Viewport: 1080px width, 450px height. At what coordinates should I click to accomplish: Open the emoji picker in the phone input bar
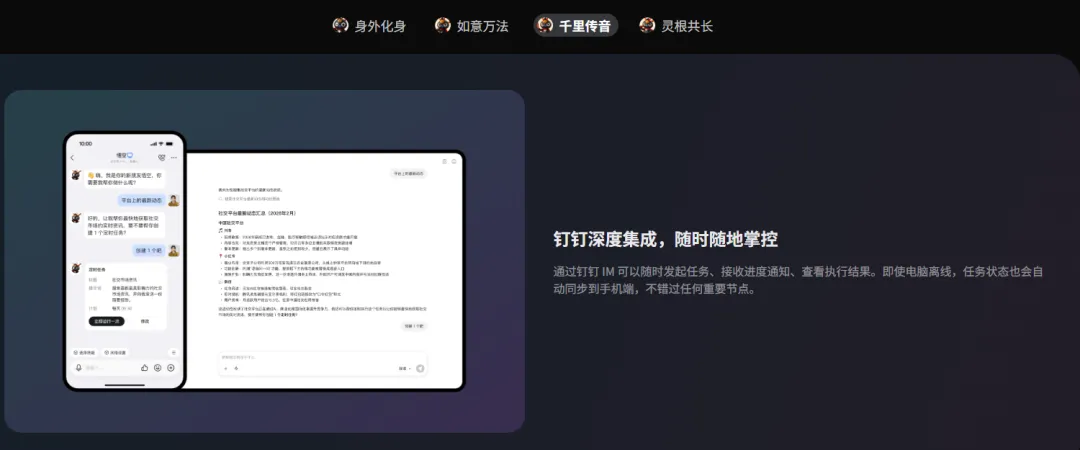click(x=158, y=368)
